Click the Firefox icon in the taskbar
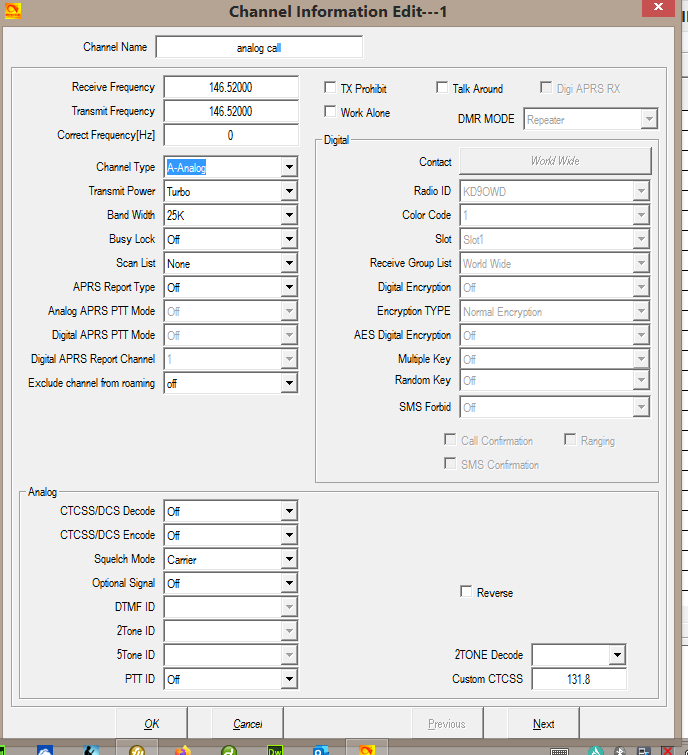This screenshot has height=755, width=688. (182, 750)
